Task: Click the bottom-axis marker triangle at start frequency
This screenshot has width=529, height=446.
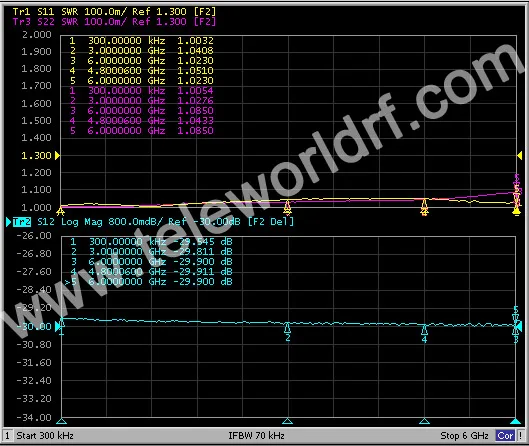Action: click(x=61, y=421)
